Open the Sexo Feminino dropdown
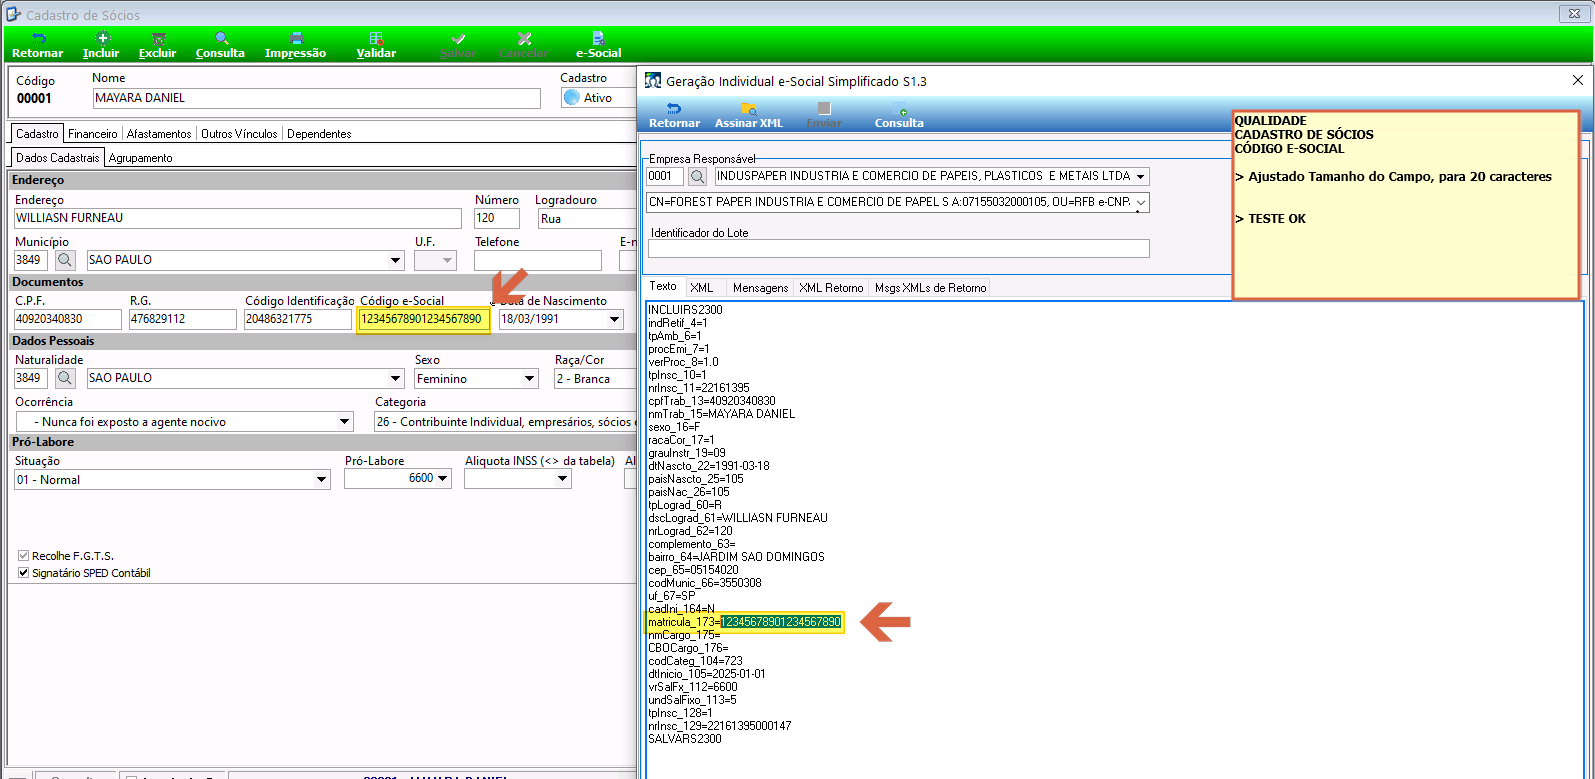The height and width of the screenshot is (779, 1595). pos(530,379)
